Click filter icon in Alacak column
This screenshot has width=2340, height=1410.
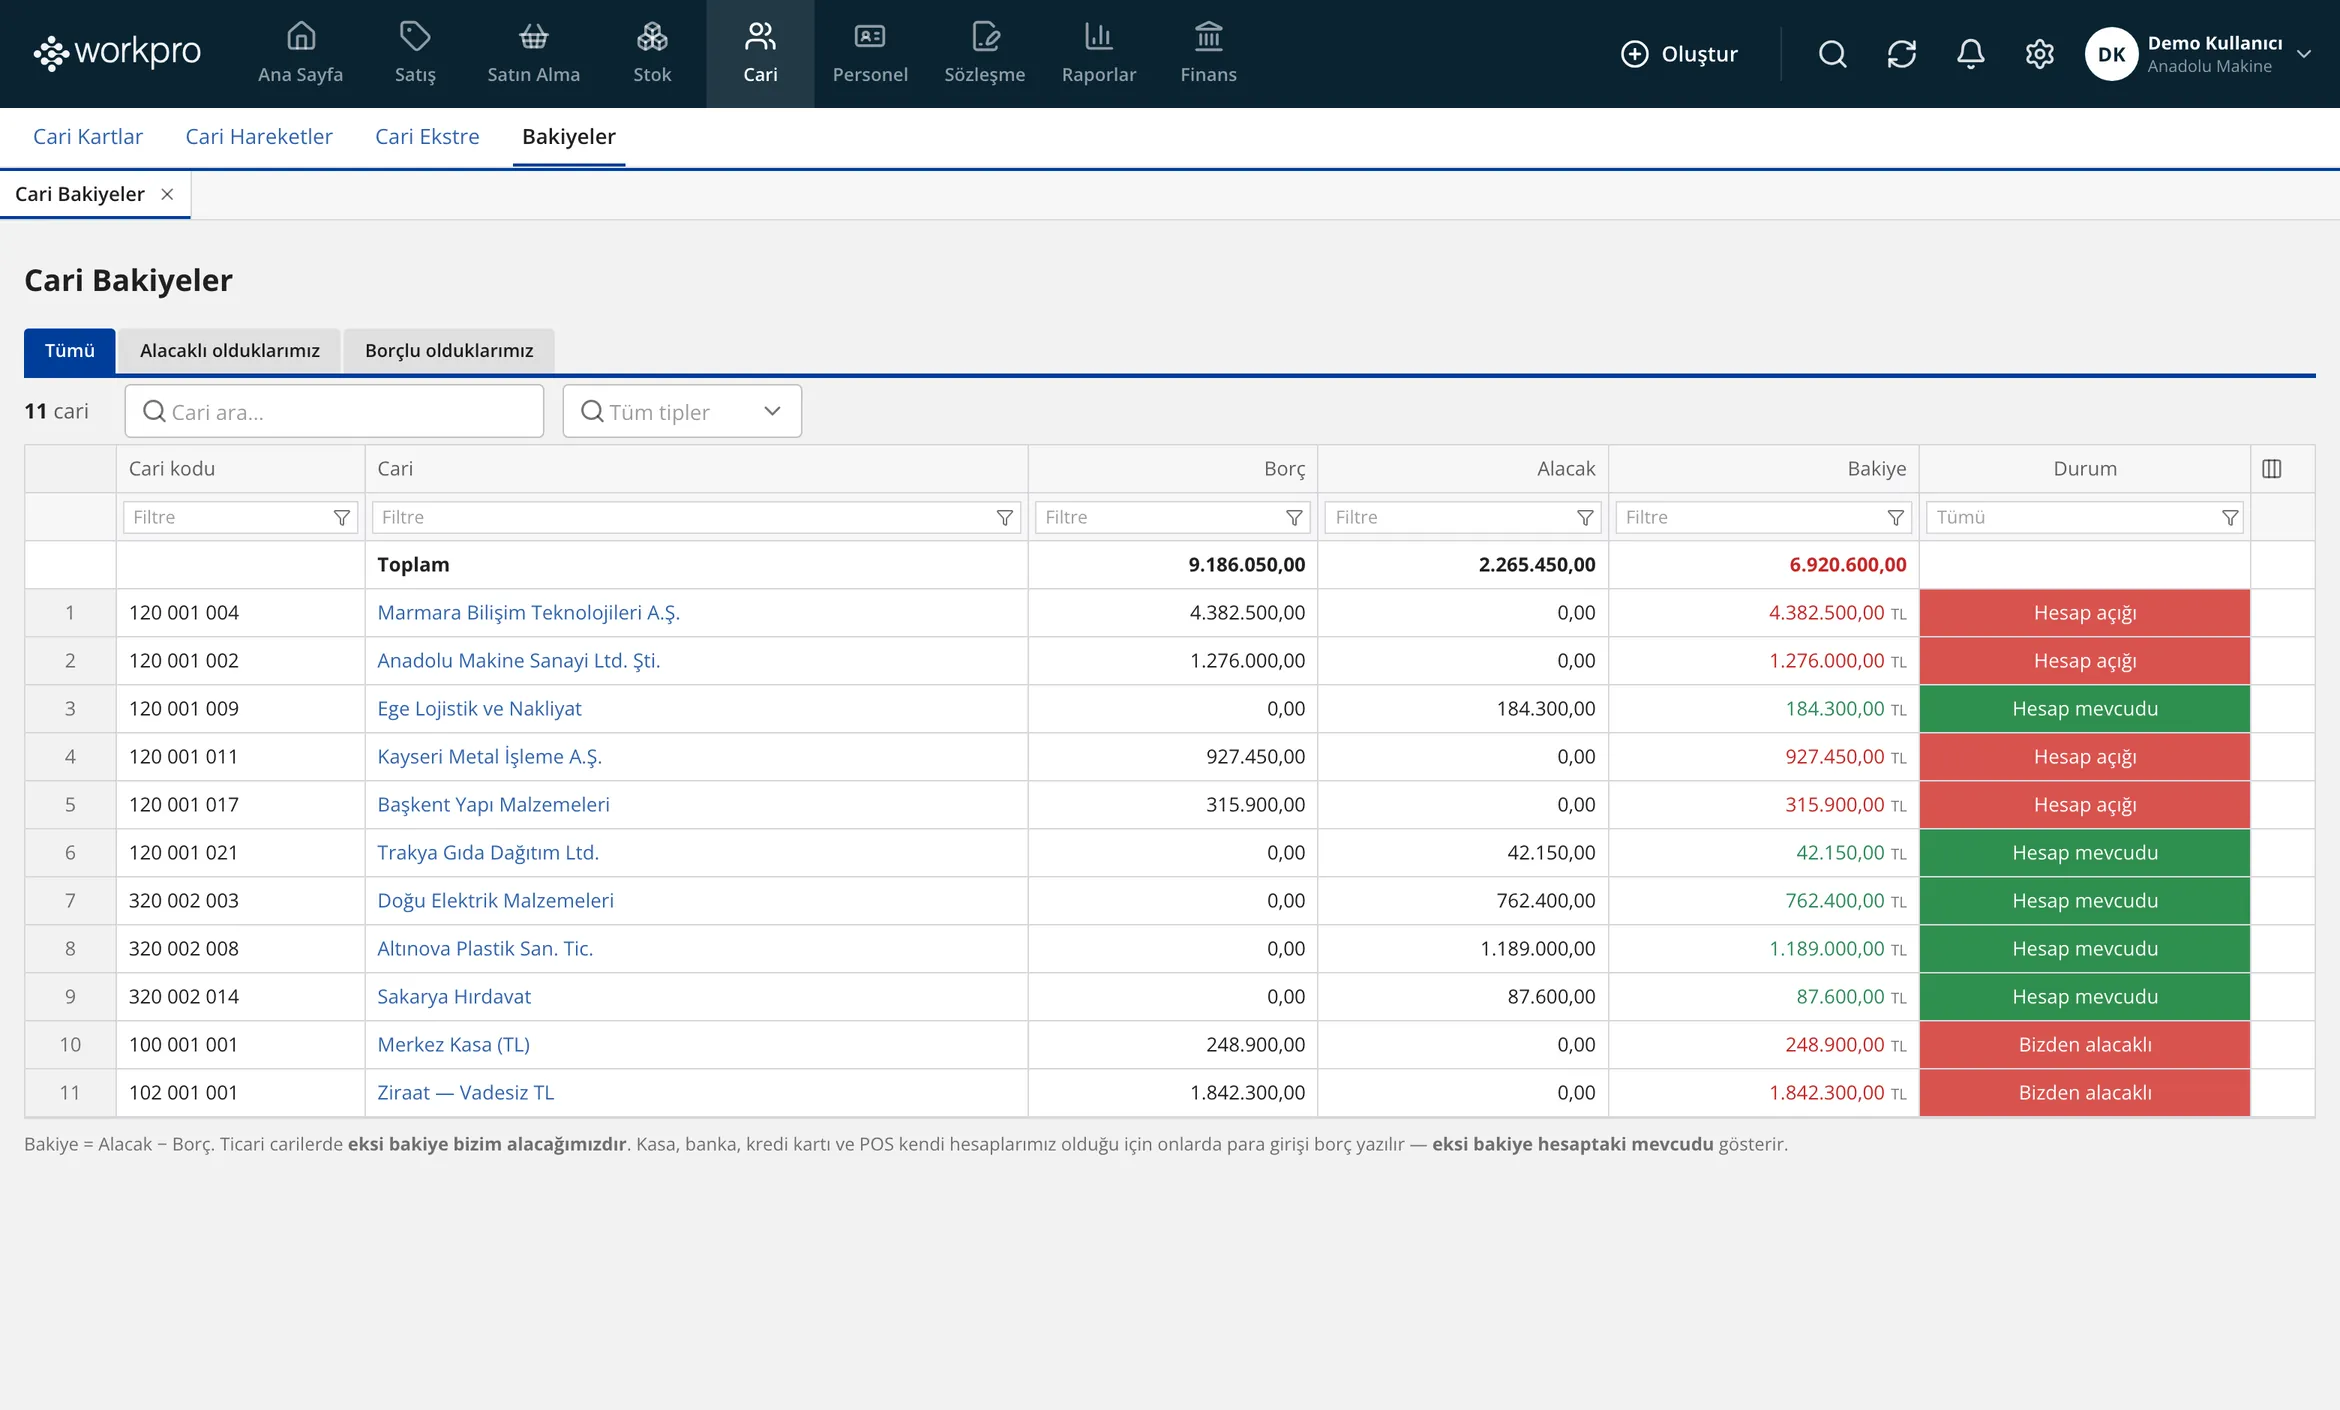(x=1585, y=517)
